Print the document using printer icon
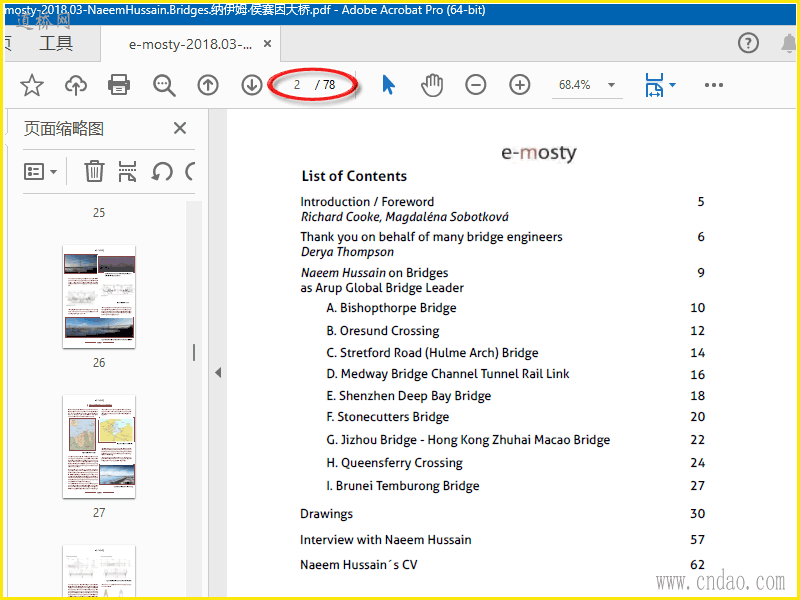 coord(119,85)
